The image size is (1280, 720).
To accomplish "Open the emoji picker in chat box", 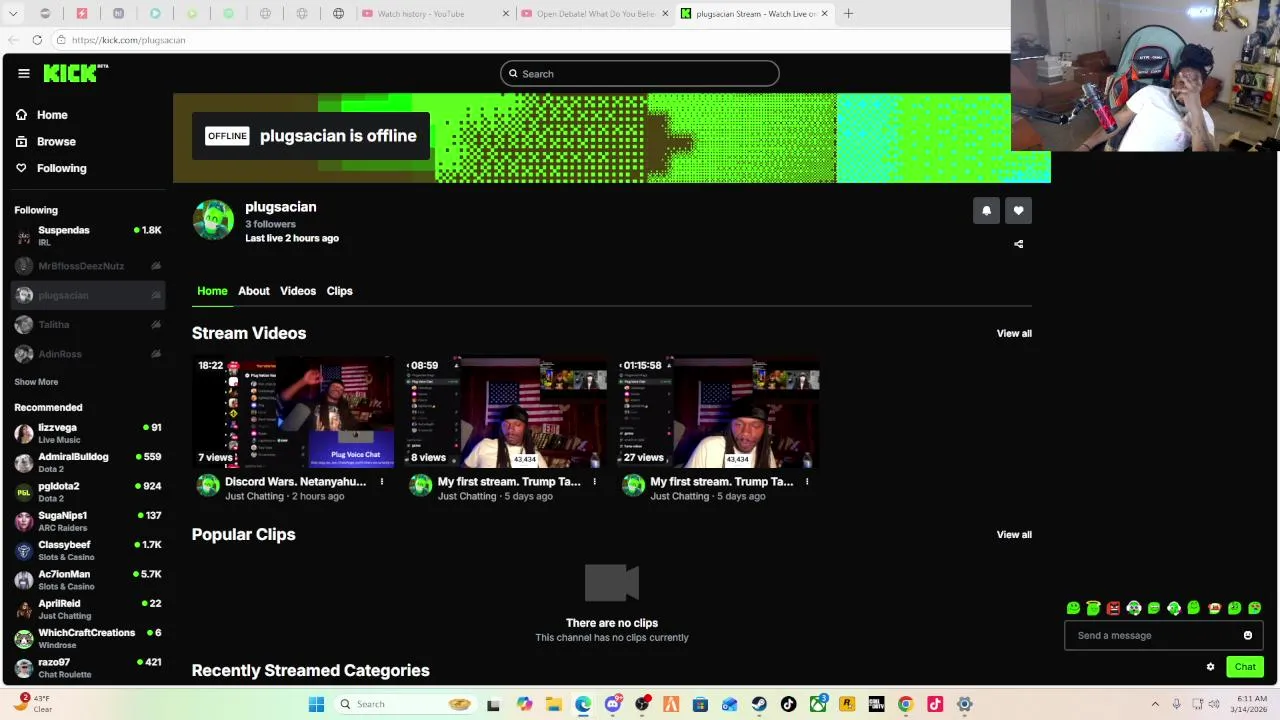I will click(1247, 635).
